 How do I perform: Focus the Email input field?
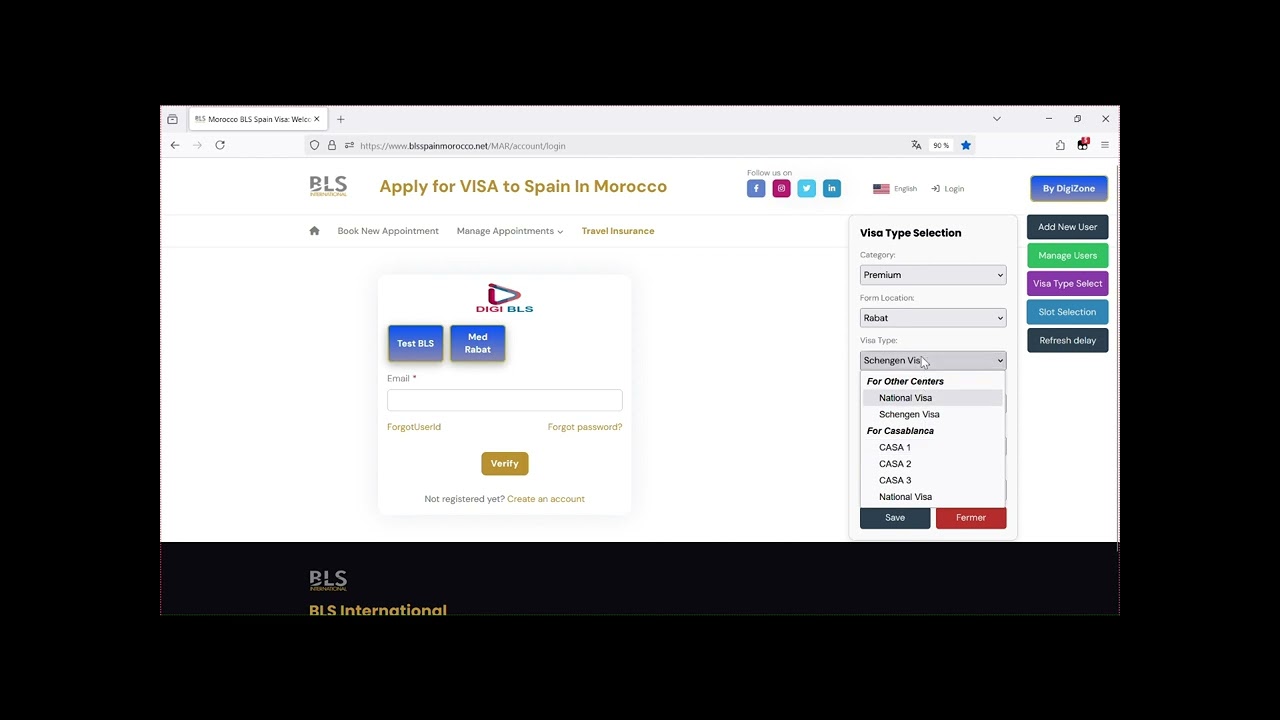click(504, 400)
